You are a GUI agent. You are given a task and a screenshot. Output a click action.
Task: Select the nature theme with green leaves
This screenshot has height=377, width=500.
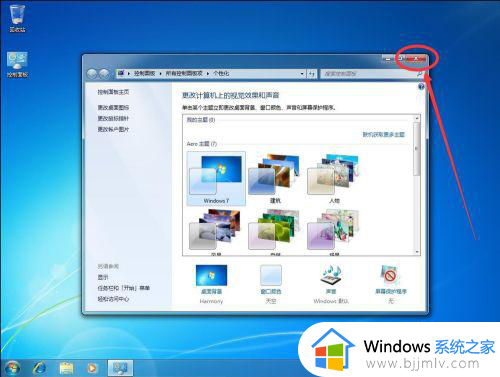pyautogui.click(x=275, y=231)
